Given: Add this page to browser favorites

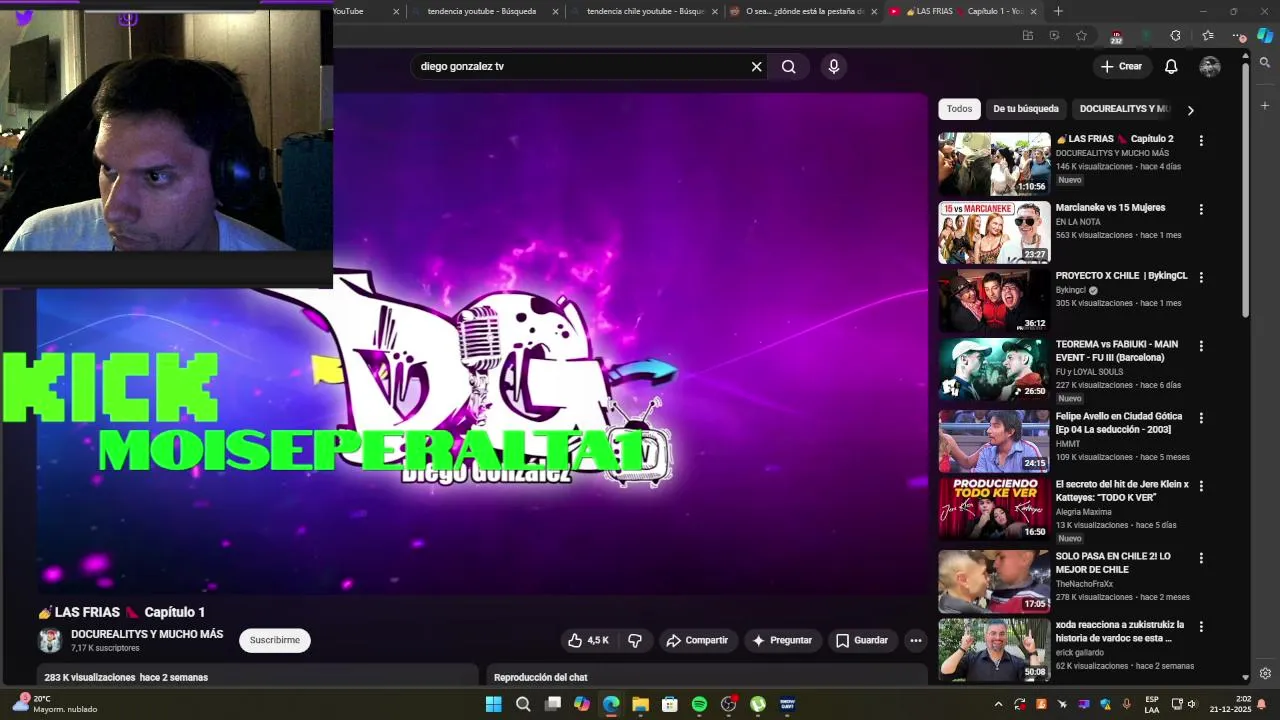Looking at the screenshot, I should click(1081, 36).
